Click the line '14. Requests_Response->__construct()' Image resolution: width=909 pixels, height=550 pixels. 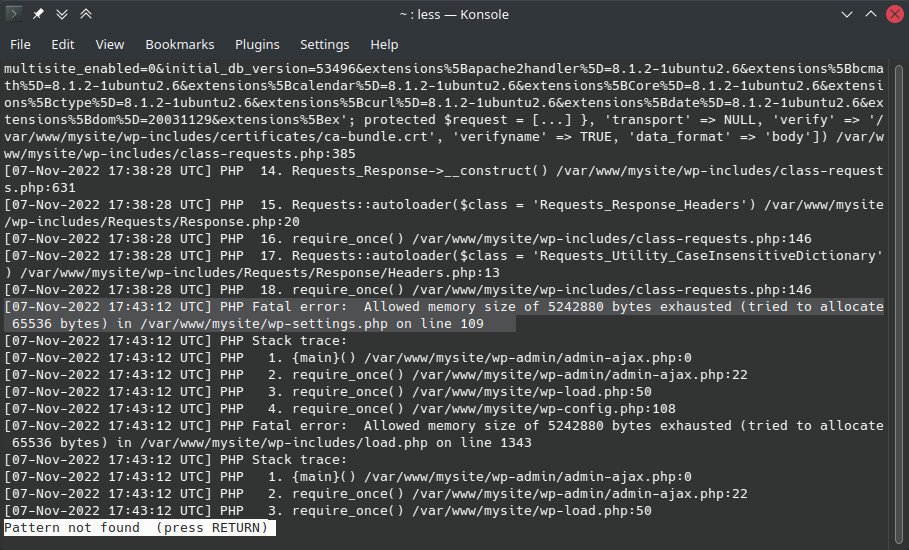pyautogui.click(x=443, y=179)
